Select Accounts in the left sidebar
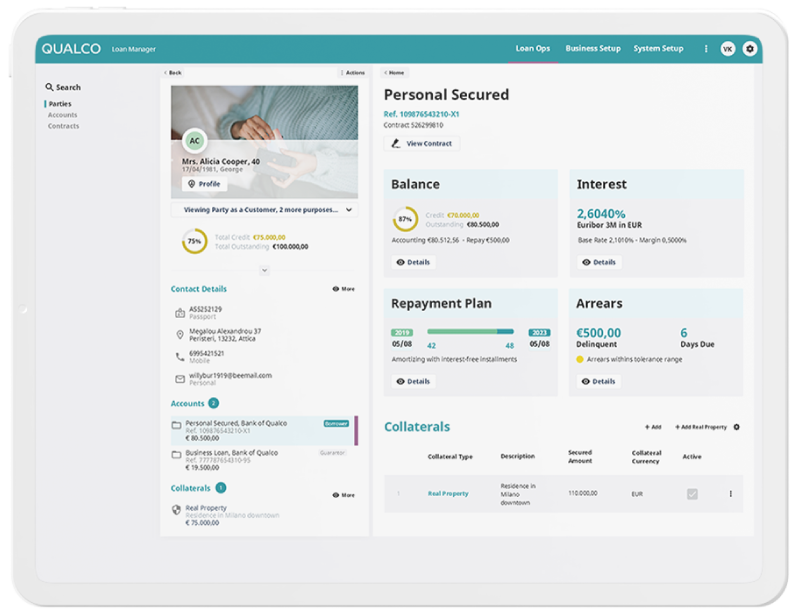Image resolution: width=800 pixels, height=615 pixels. click(62, 114)
